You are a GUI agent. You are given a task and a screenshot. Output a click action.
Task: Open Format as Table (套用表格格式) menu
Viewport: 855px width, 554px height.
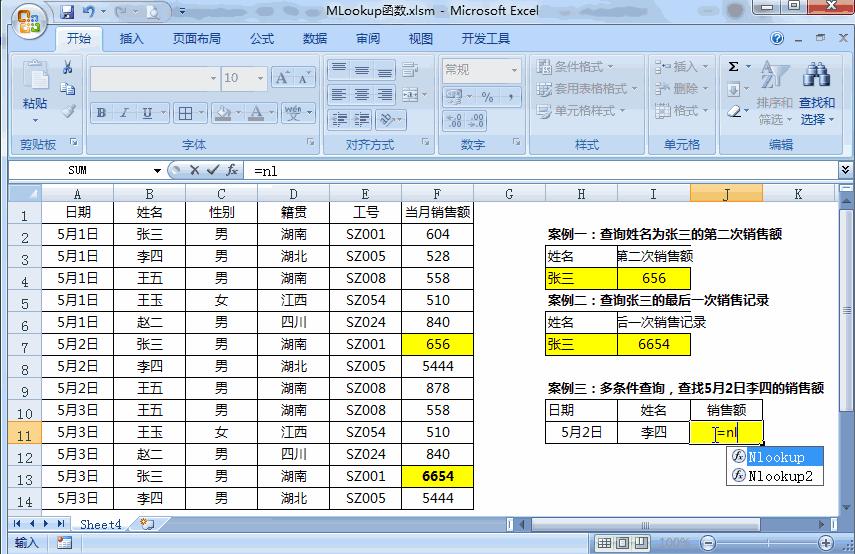tap(587, 88)
